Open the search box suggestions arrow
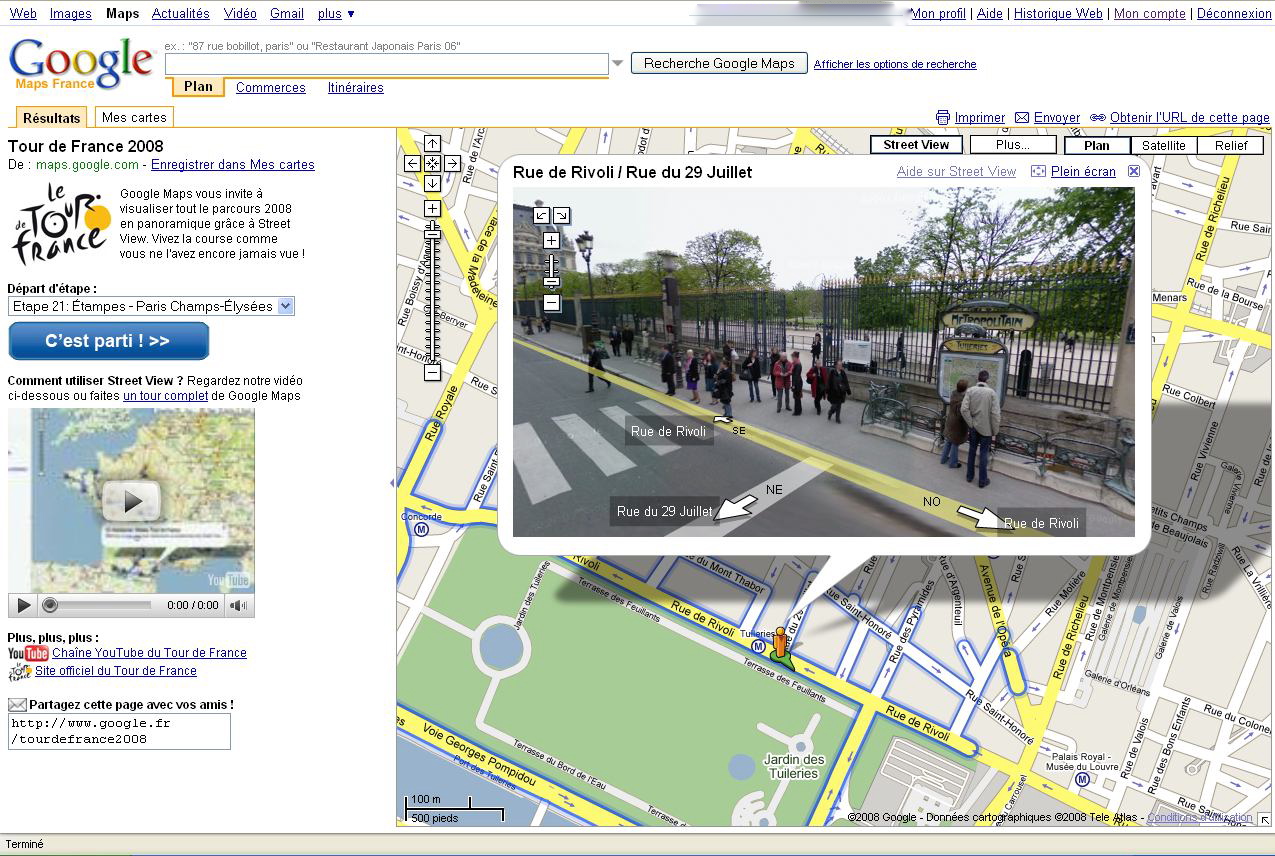Image resolution: width=1275 pixels, height=856 pixels. (617, 64)
